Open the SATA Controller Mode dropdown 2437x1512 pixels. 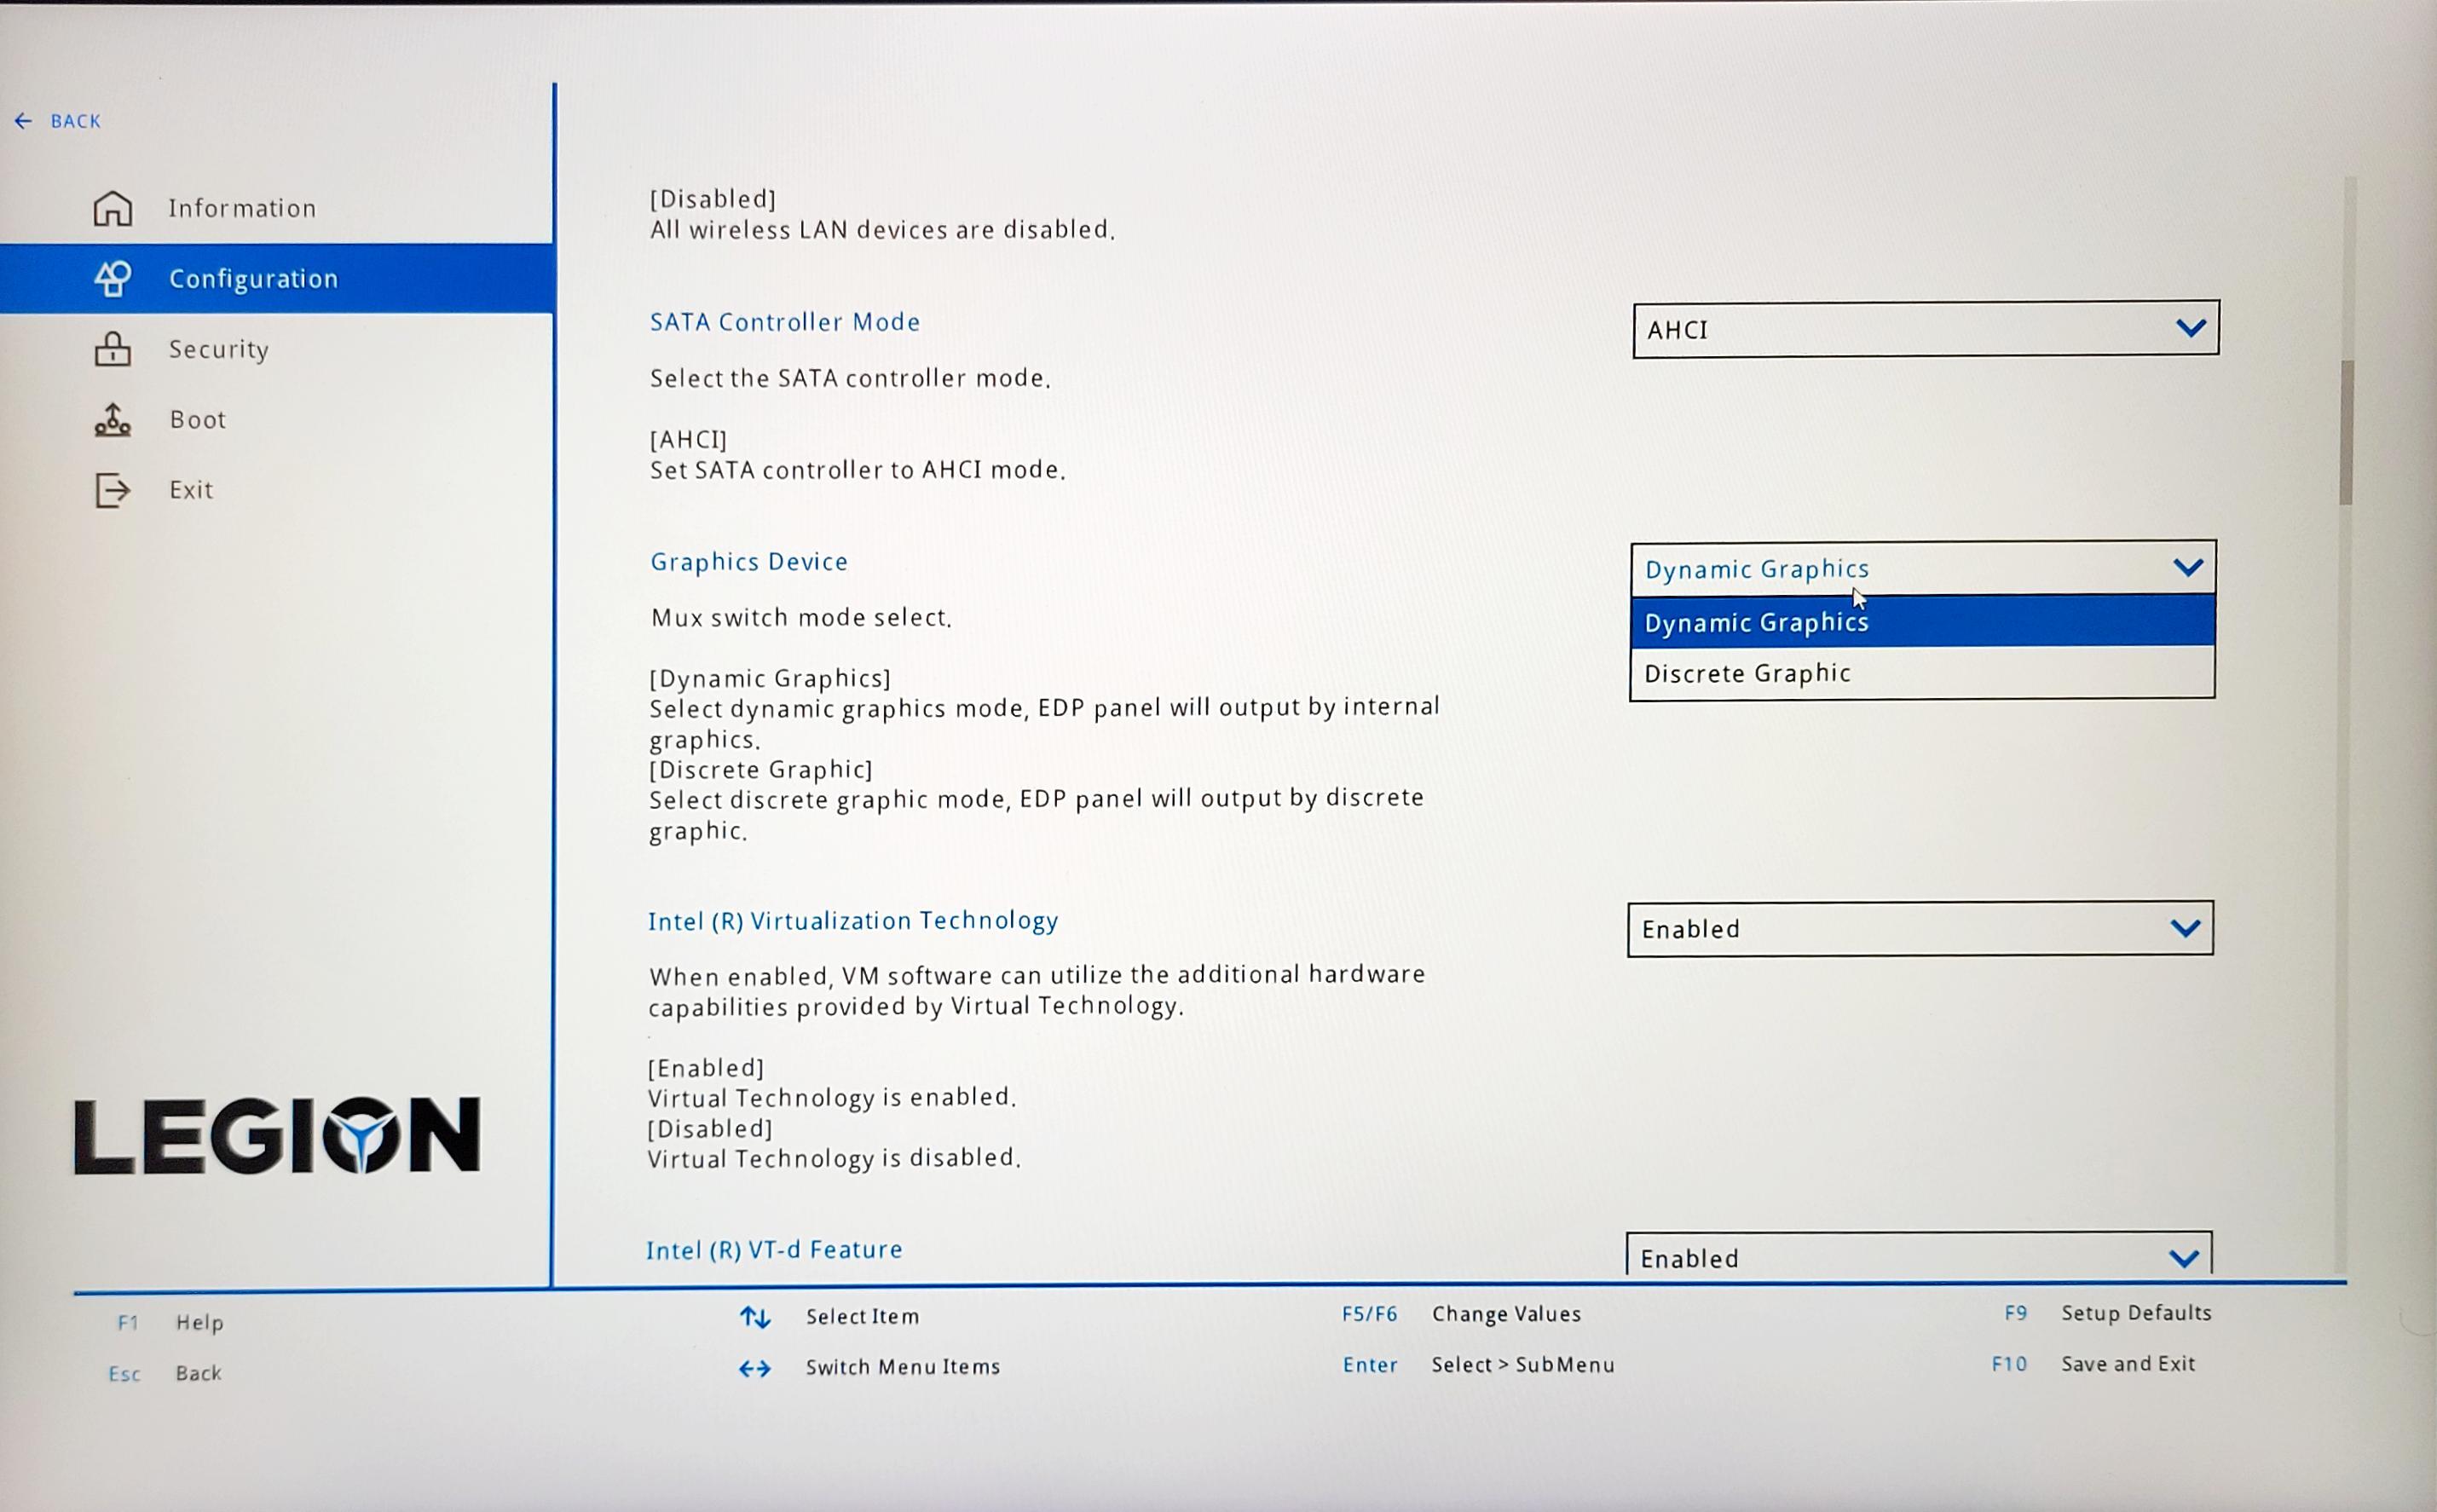[1925, 329]
